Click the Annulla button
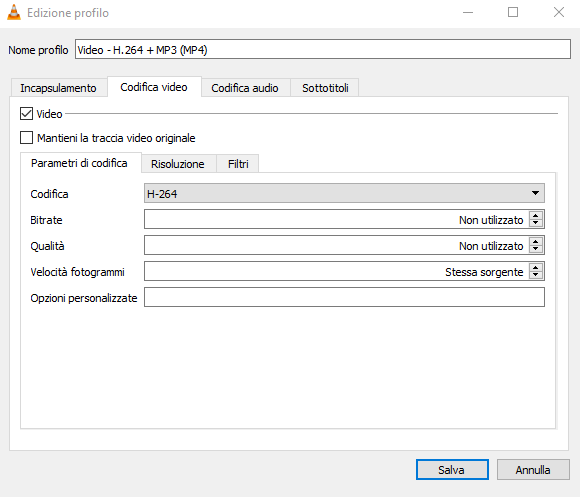The image size is (580, 497). pos(533,470)
